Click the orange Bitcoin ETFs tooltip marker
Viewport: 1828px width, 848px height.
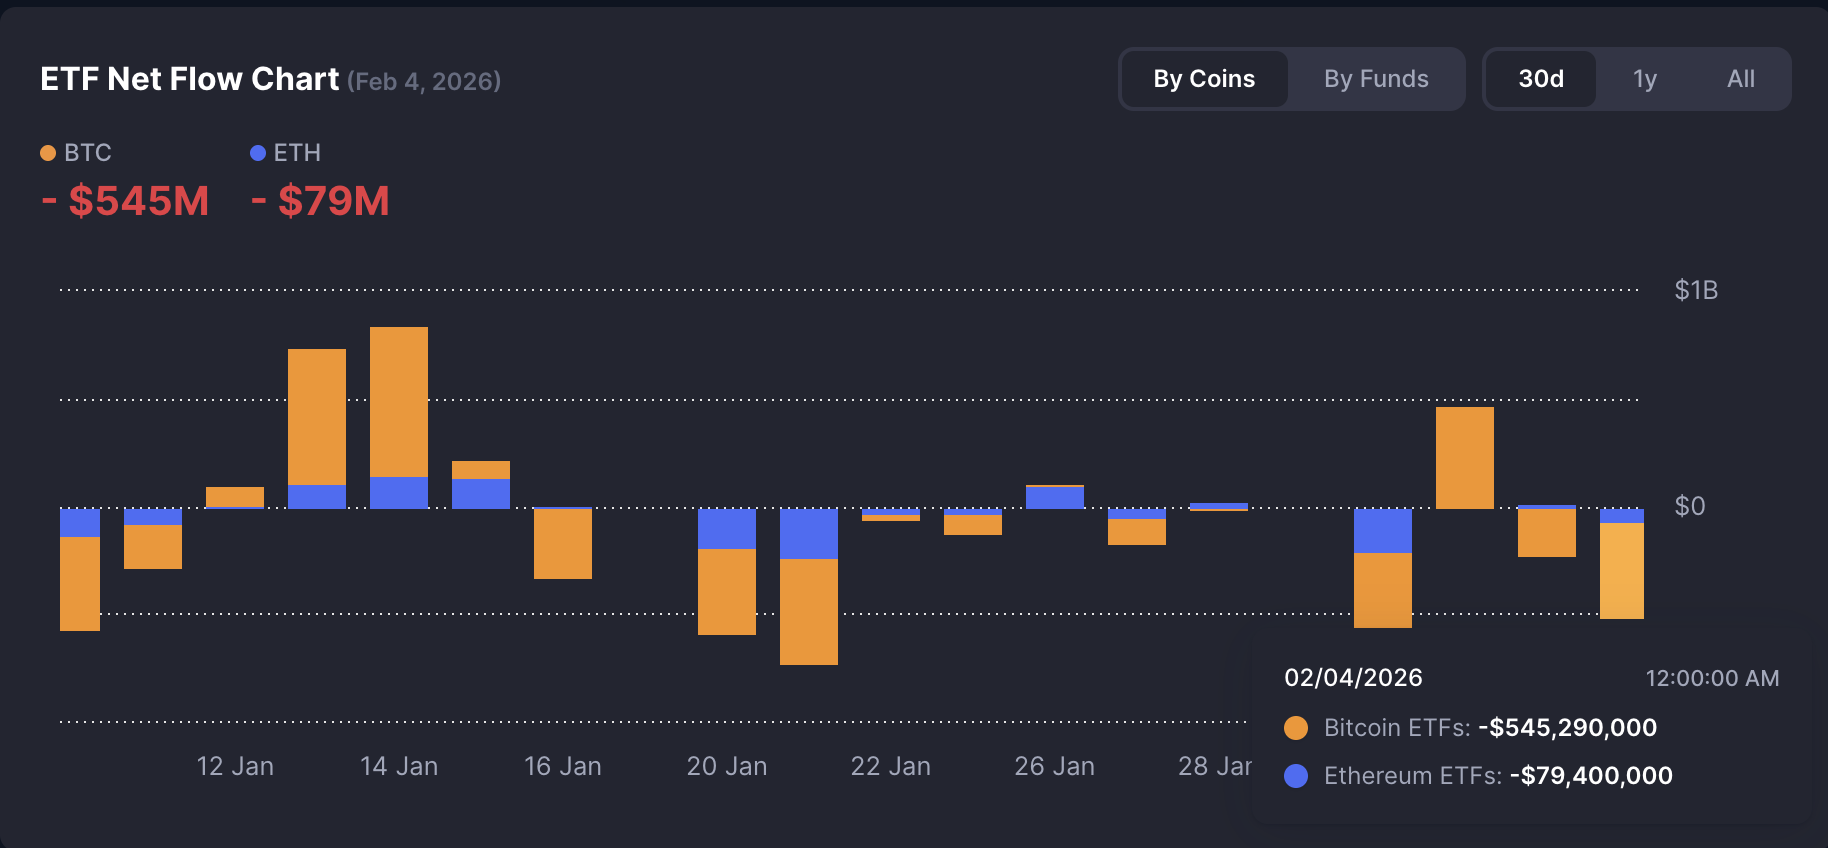point(1296,728)
